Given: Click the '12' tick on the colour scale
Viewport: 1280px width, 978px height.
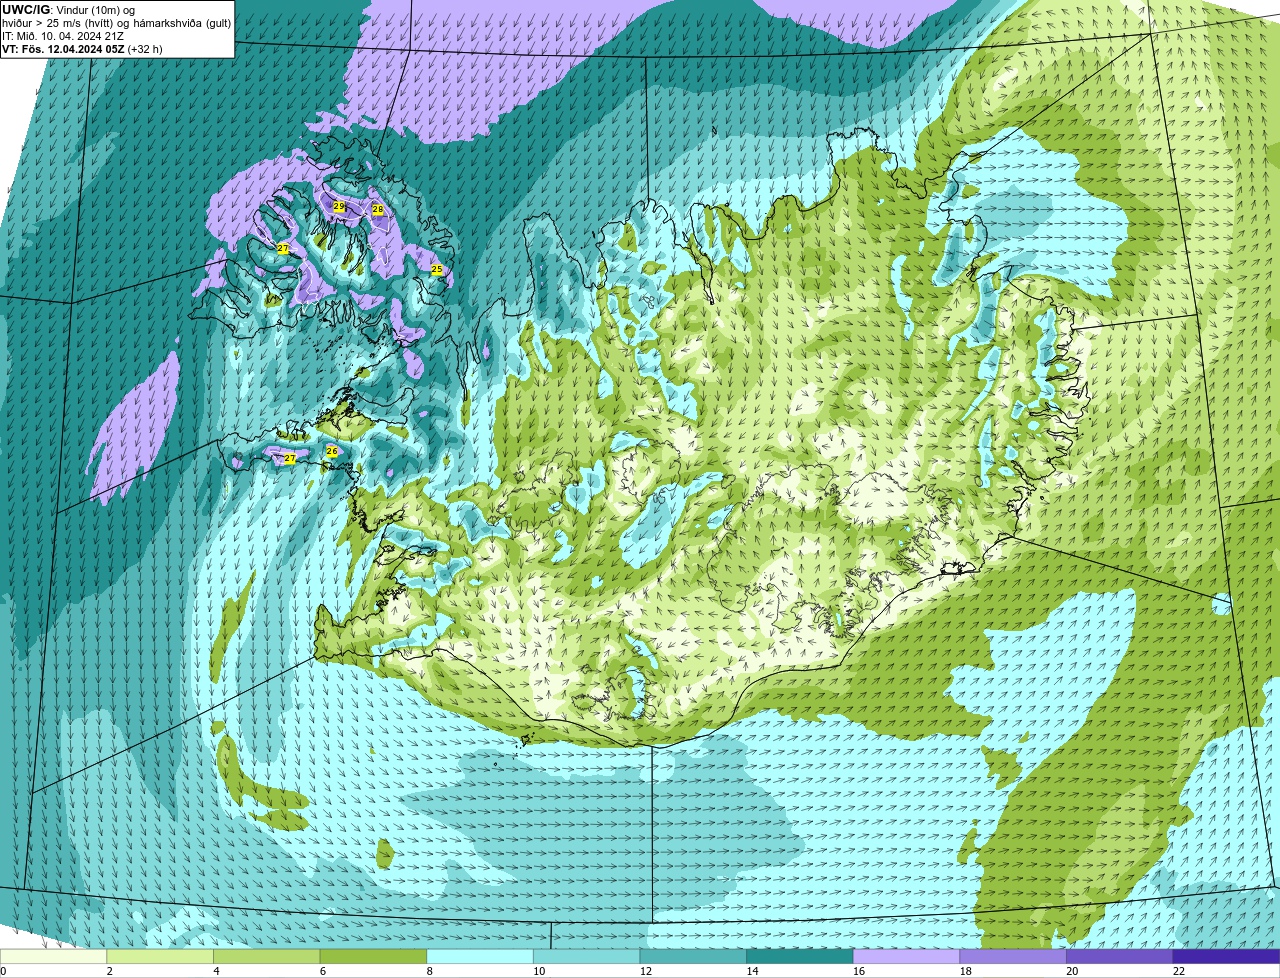Looking at the screenshot, I should (646, 971).
